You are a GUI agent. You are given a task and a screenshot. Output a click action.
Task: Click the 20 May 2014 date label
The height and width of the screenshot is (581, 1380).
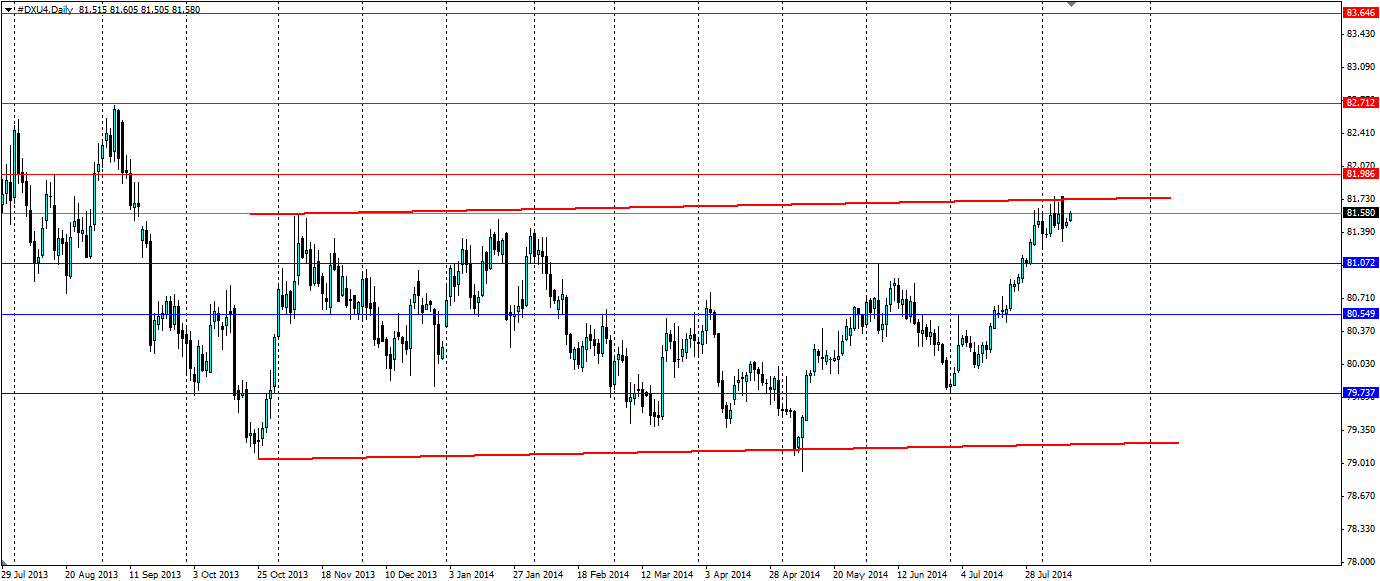pos(859,575)
